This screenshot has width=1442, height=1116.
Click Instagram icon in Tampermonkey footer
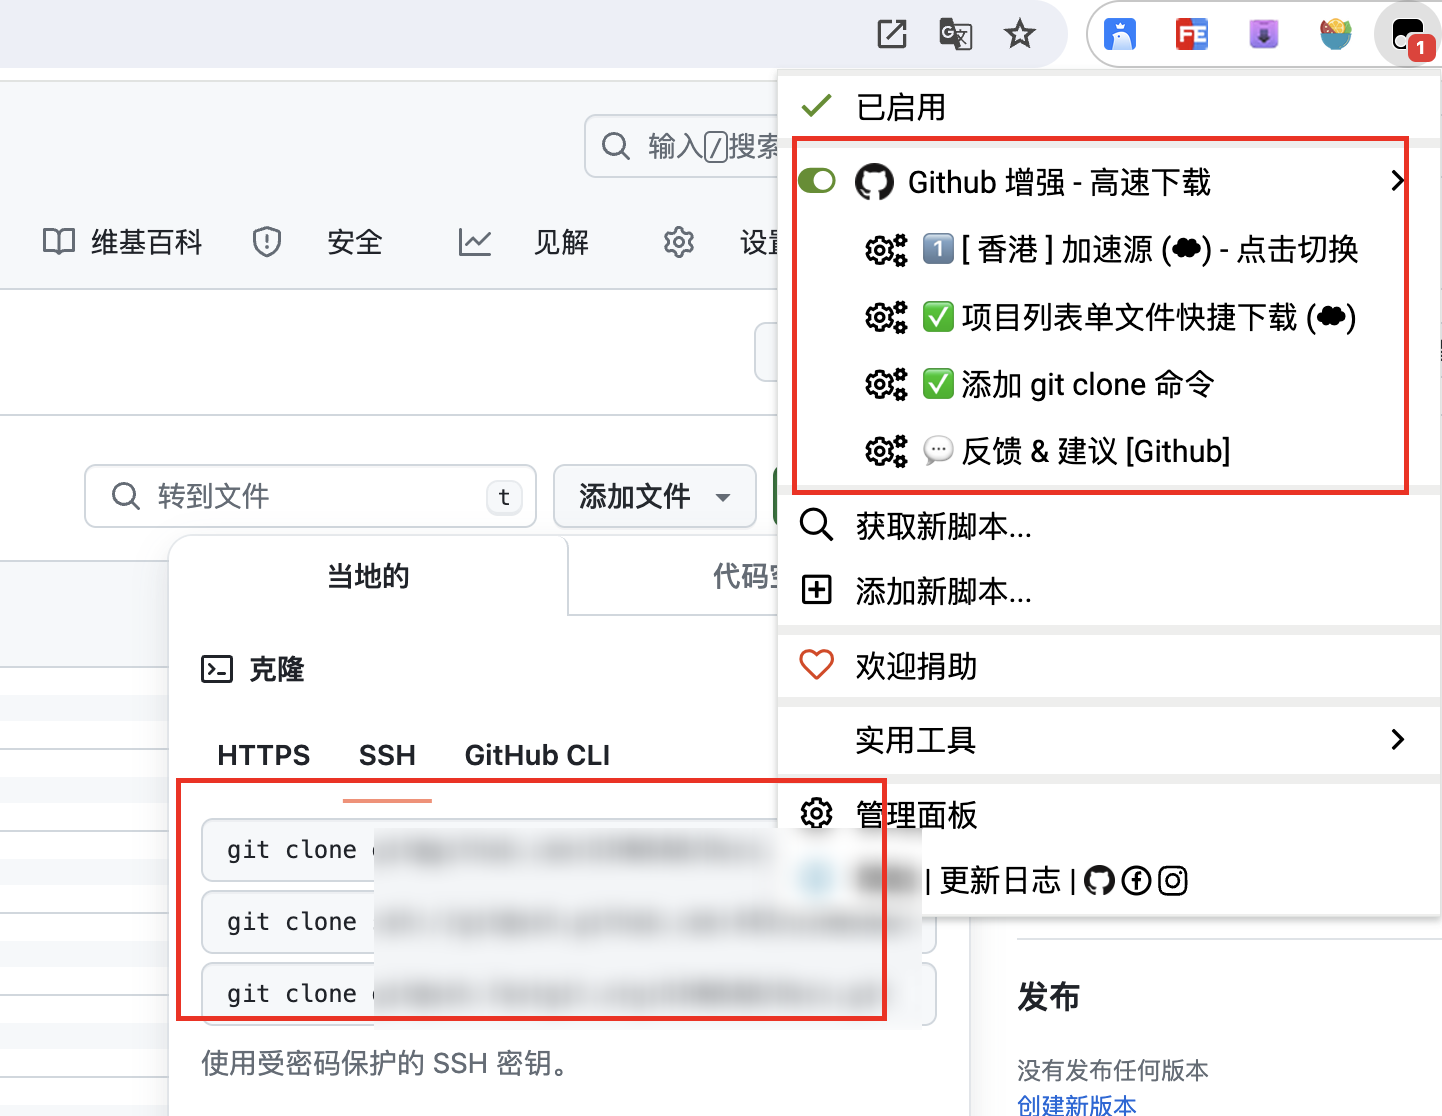(x=1172, y=881)
